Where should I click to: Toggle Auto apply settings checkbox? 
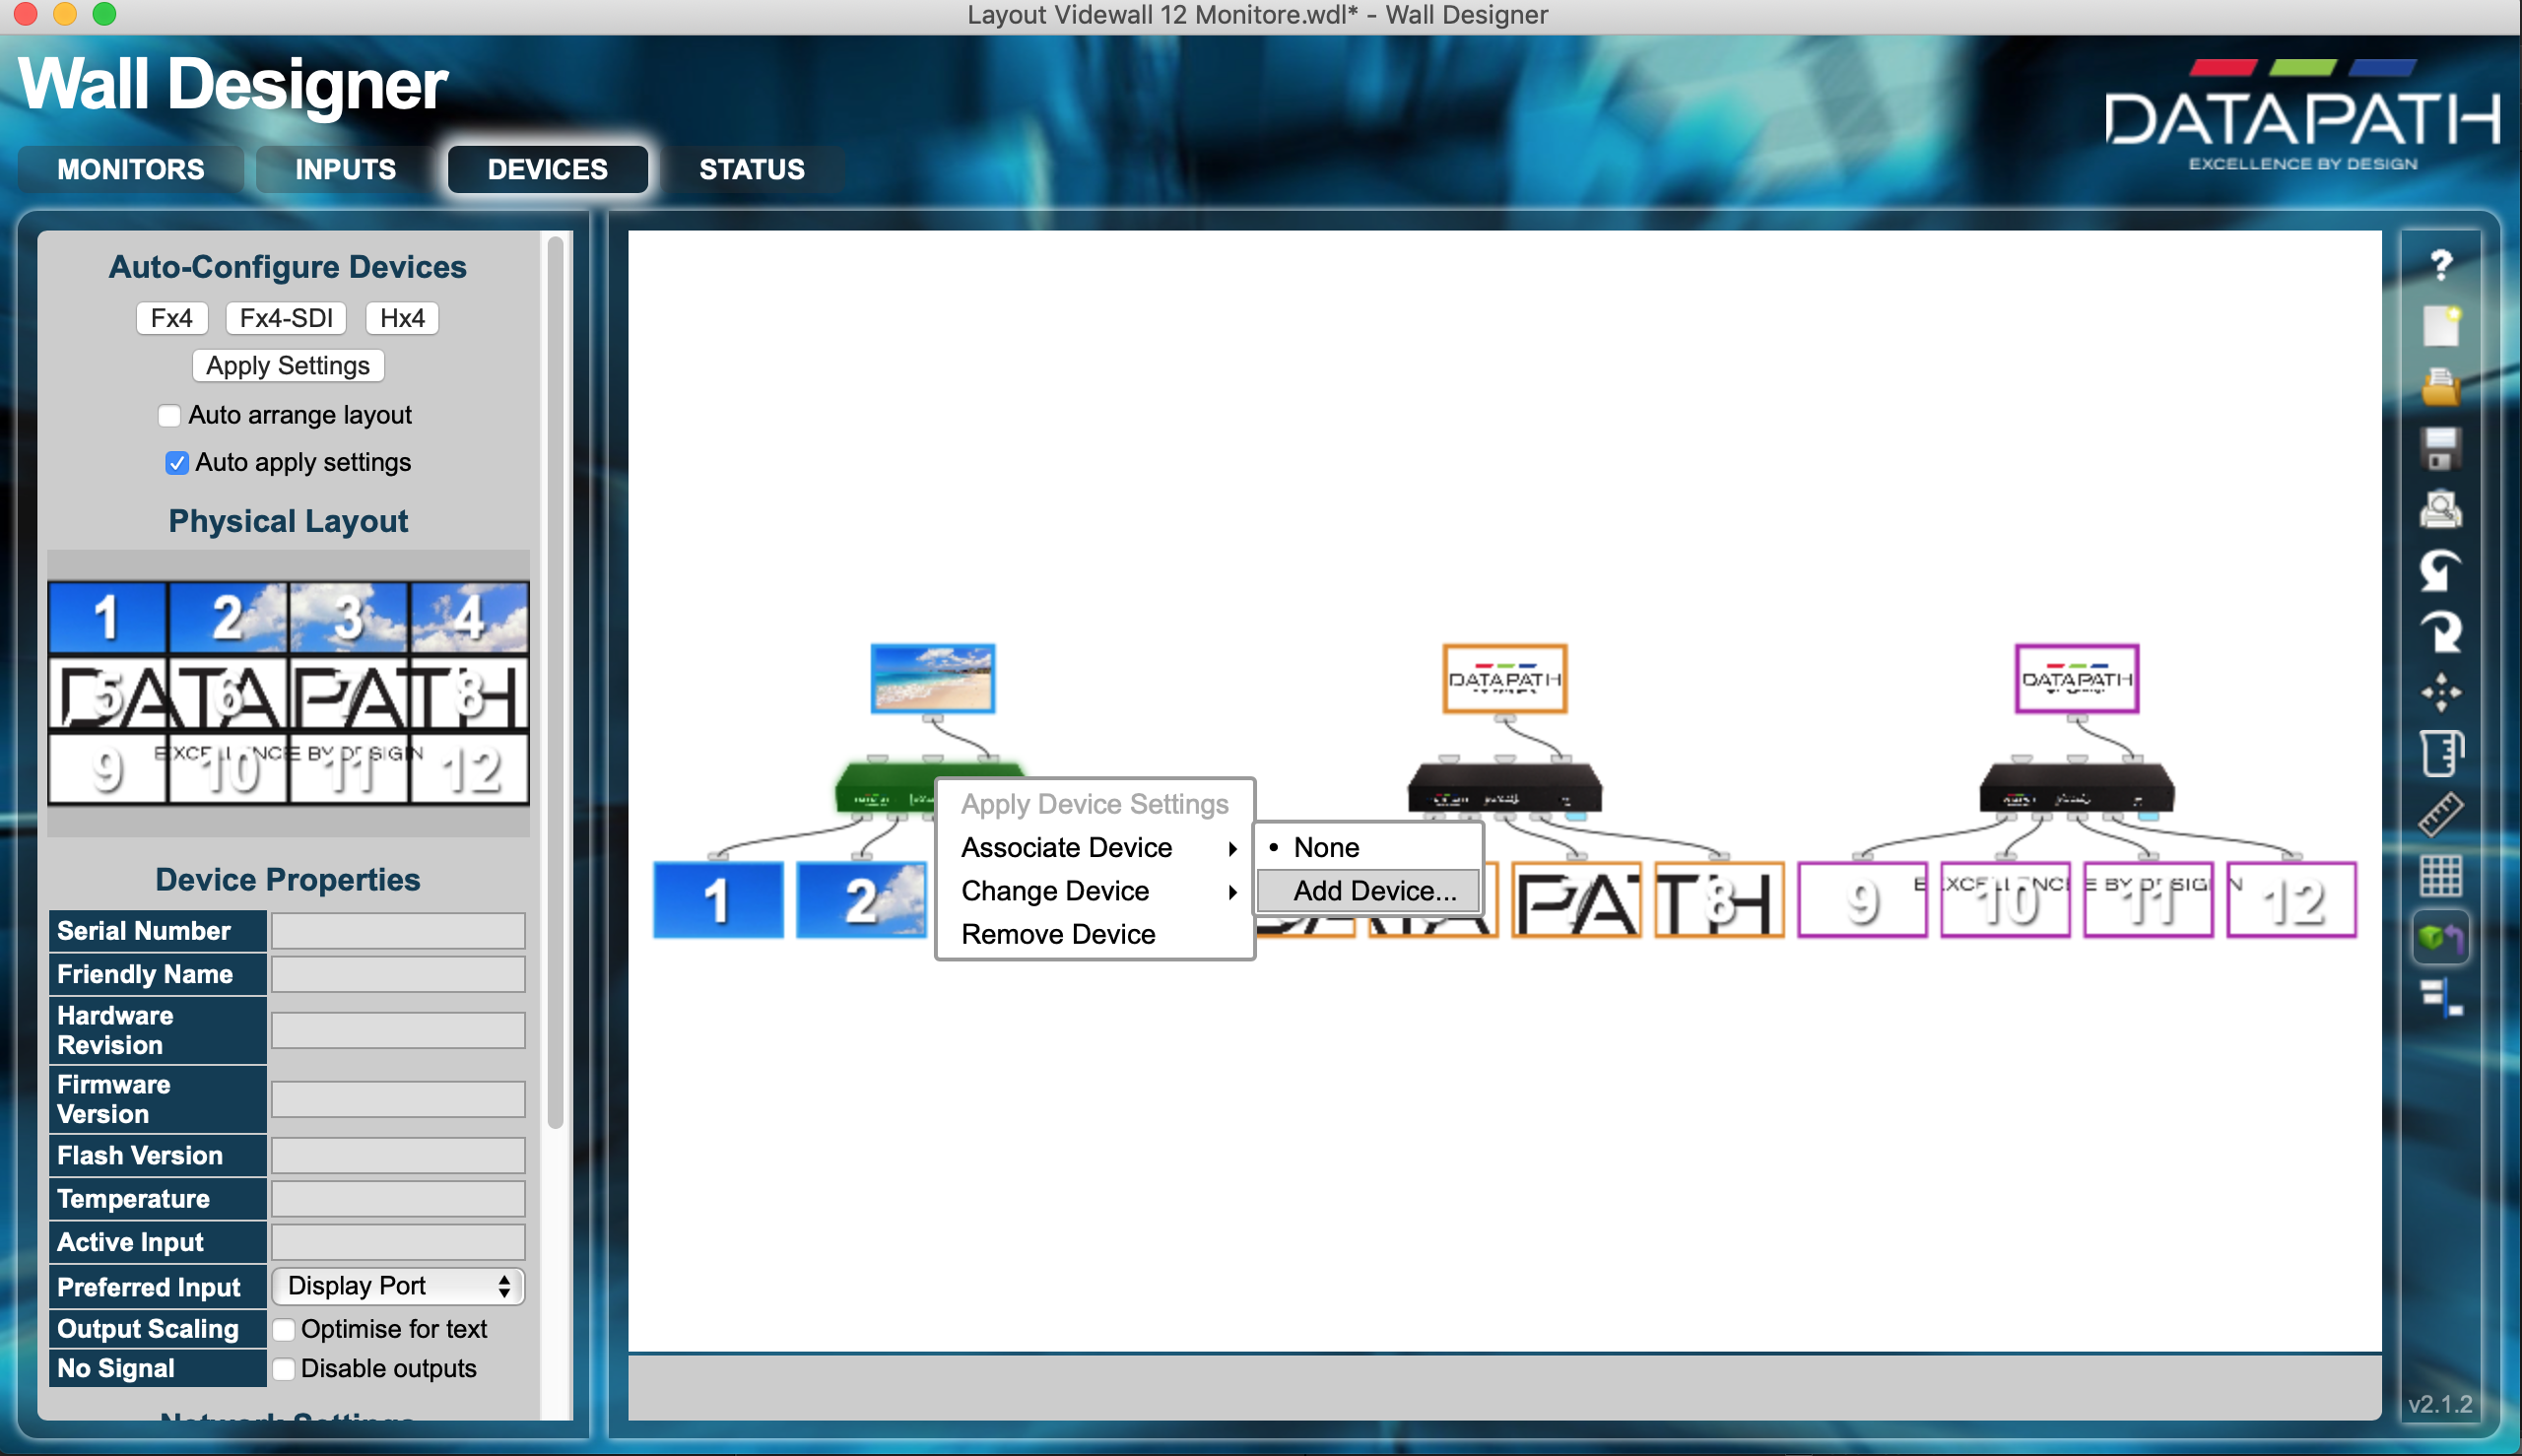(175, 463)
